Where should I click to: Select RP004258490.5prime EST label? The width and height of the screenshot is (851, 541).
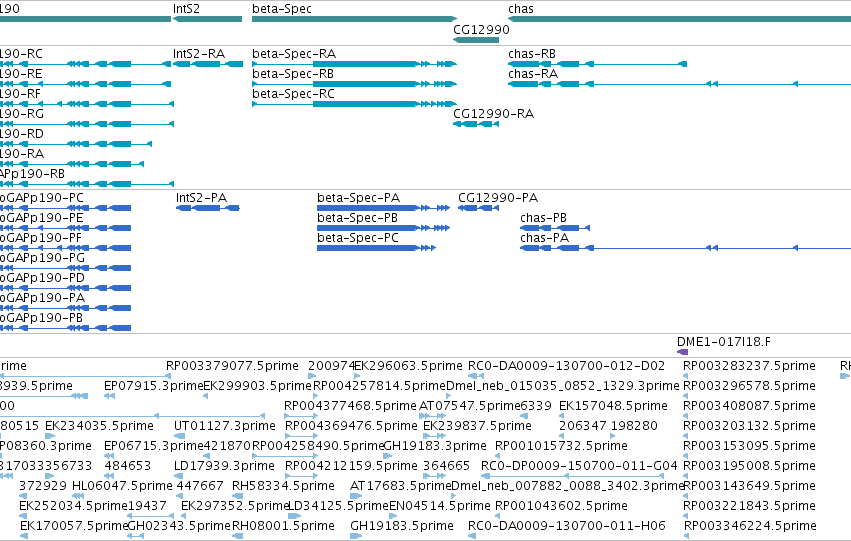[x=319, y=446]
